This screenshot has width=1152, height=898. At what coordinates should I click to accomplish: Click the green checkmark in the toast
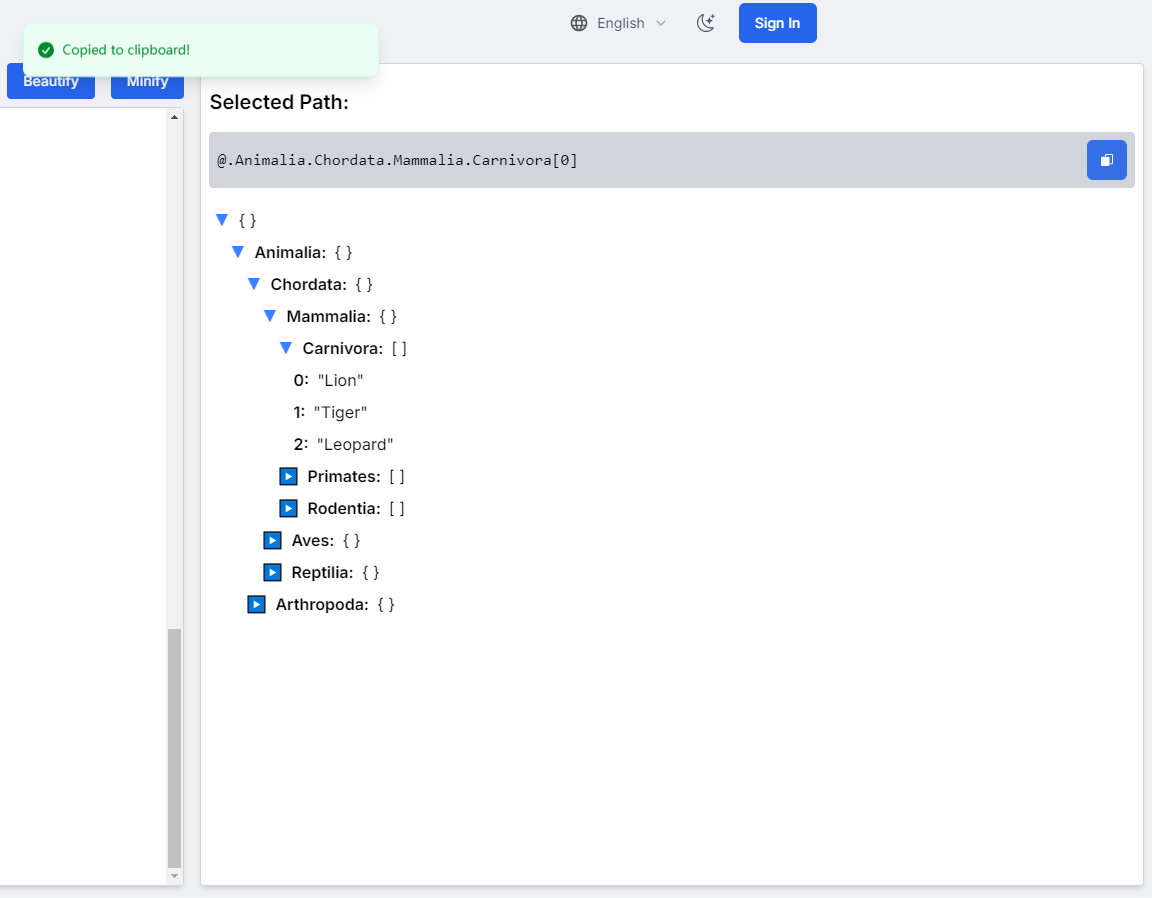pos(46,47)
